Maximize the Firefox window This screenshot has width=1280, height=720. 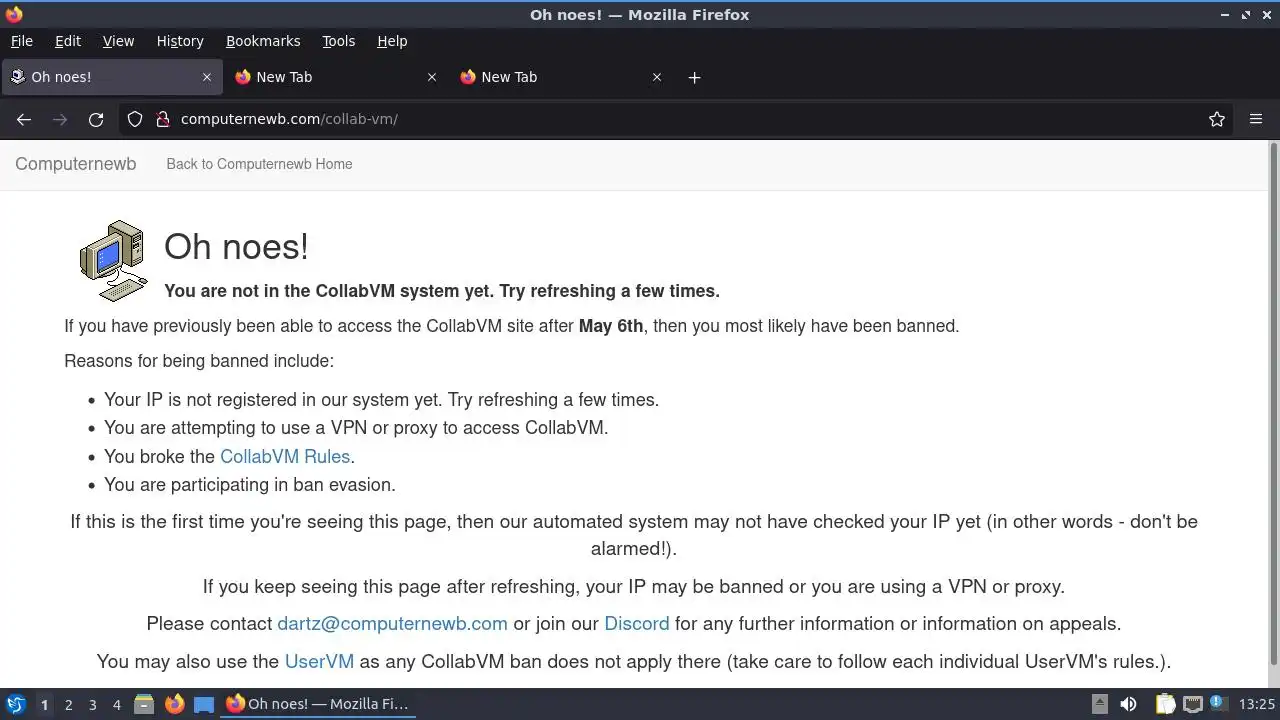(x=1246, y=15)
